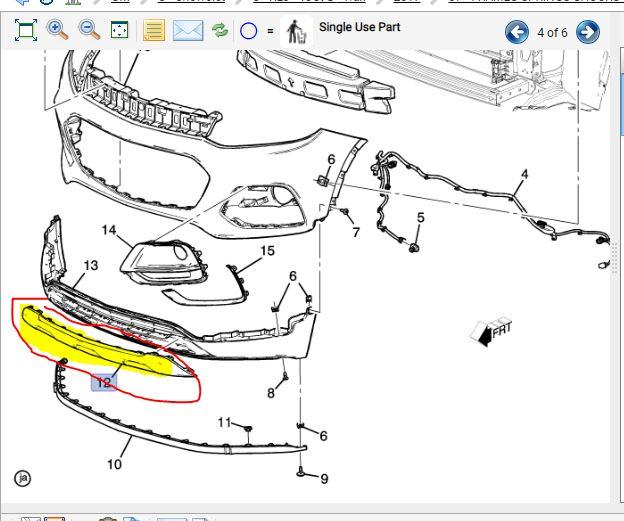624x521 pixels.
Task: Zoom out with the minus magnifier
Action: (90, 31)
